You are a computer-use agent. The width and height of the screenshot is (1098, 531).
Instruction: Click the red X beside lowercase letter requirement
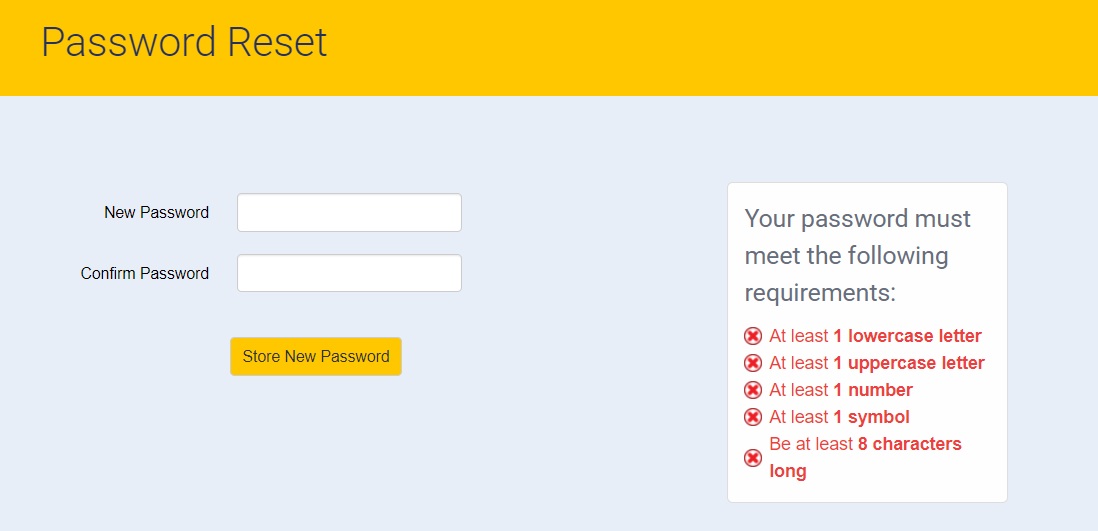pos(753,336)
